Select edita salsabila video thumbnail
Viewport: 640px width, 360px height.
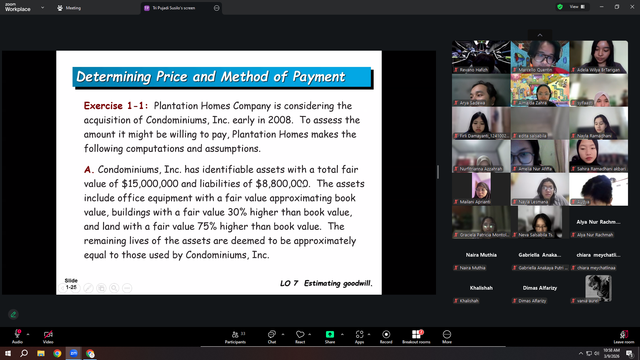[x=540, y=123]
